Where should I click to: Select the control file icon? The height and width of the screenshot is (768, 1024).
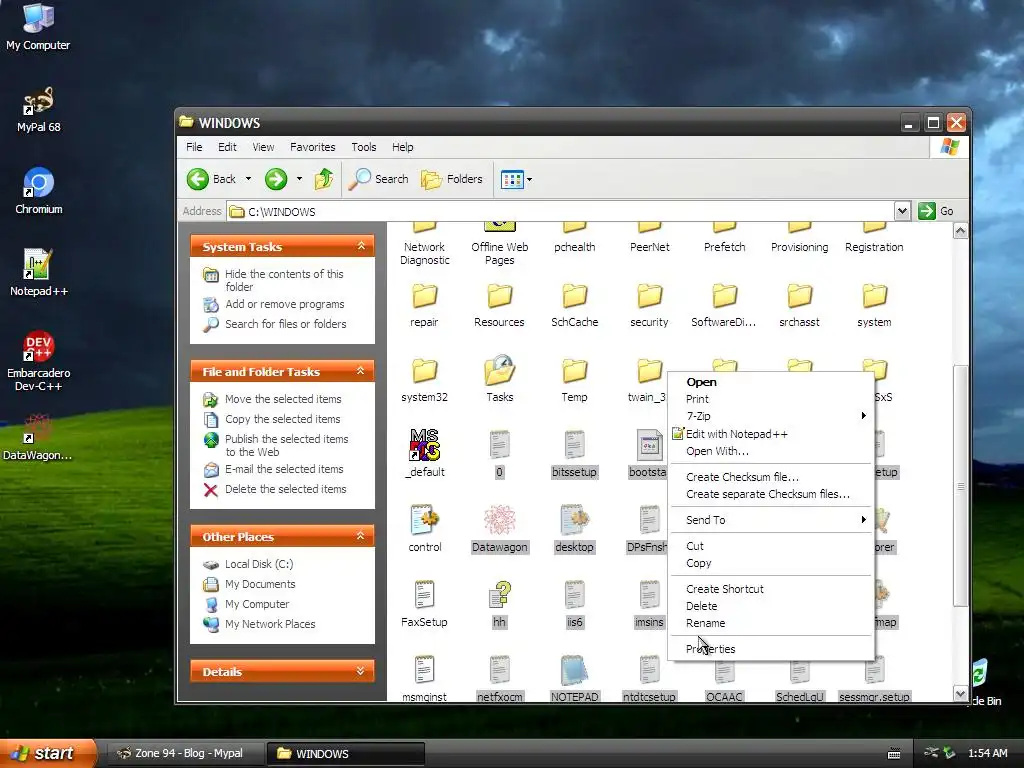point(424,529)
